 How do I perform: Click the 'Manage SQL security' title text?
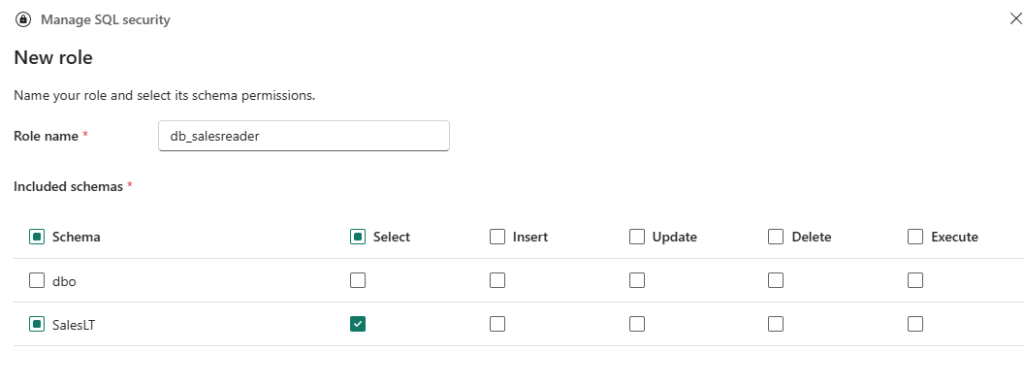click(105, 20)
